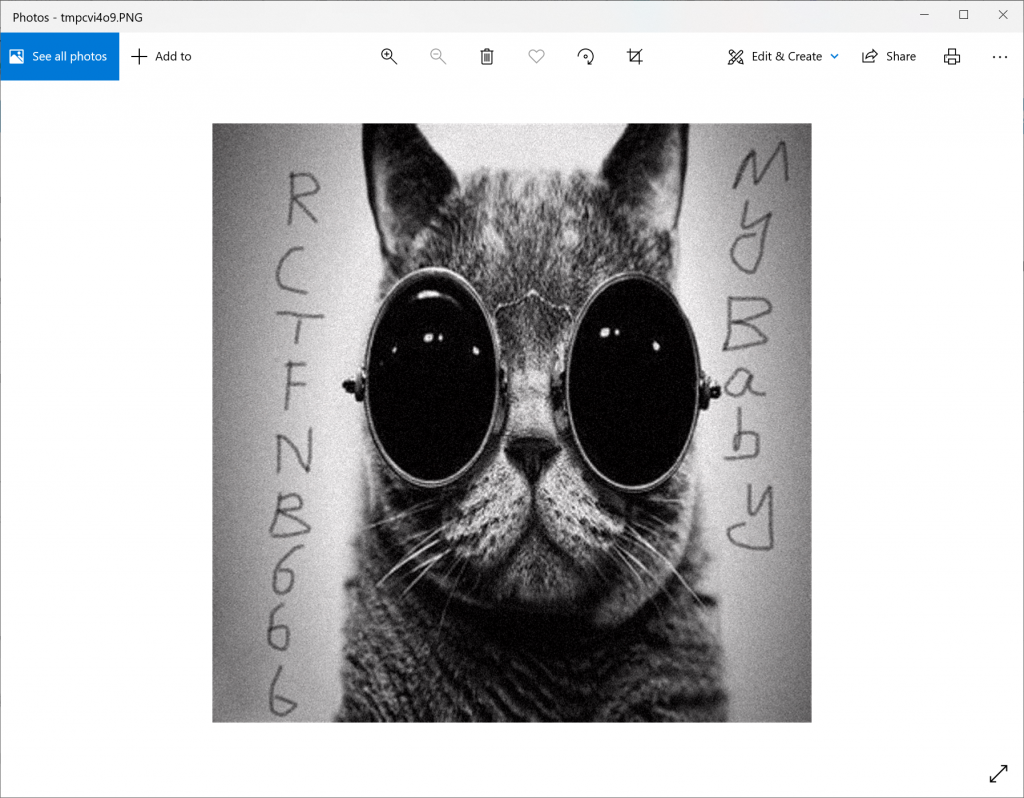Click the handwritten 'RCTFNB666' text in the photo
The height and width of the screenshot is (798, 1024).
point(292,440)
